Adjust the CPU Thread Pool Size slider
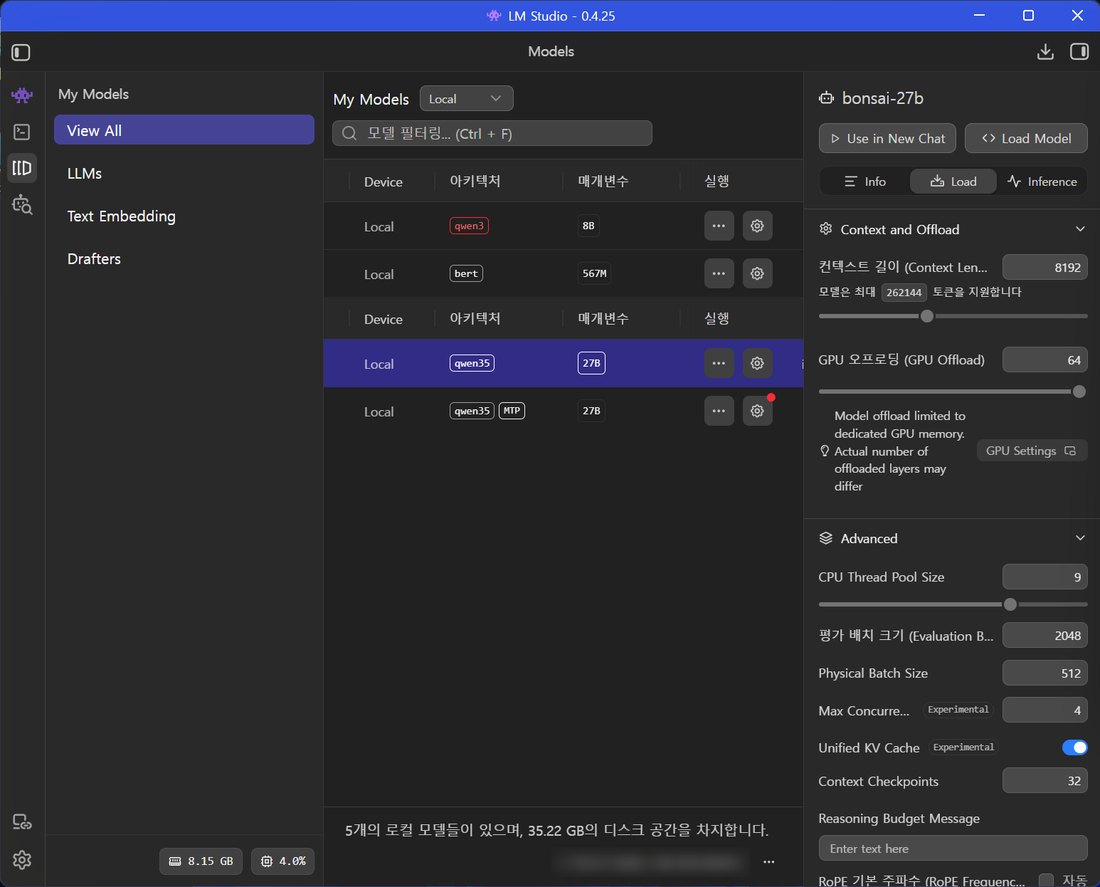Screen dimensions: 1100x887 click(x=1010, y=604)
